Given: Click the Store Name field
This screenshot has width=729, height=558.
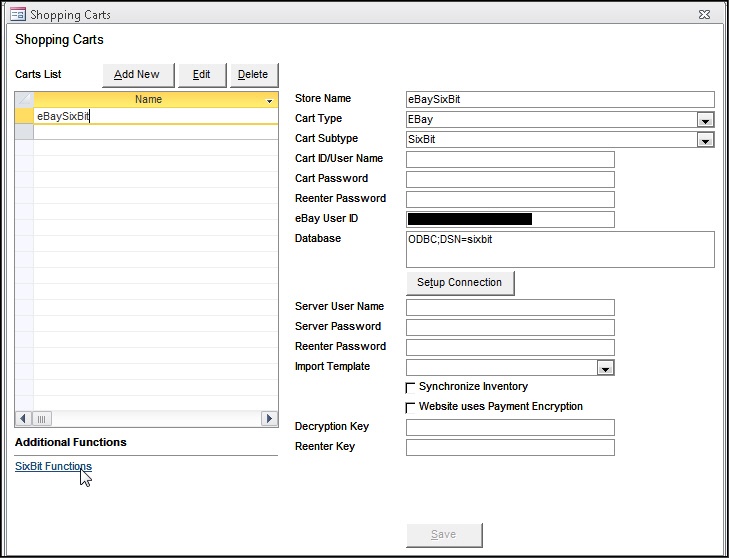Looking at the screenshot, I should [560, 100].
